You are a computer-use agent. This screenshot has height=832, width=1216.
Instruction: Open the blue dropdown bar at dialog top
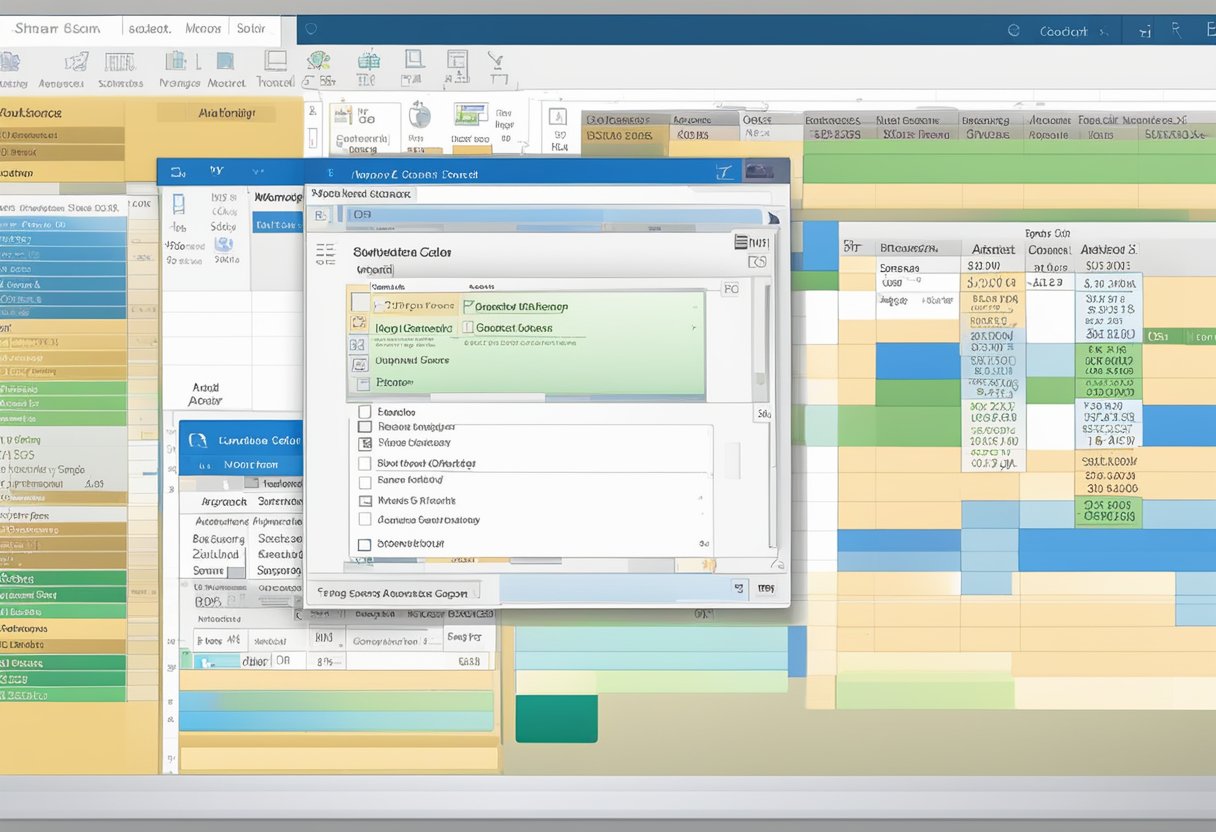(550, 214)
